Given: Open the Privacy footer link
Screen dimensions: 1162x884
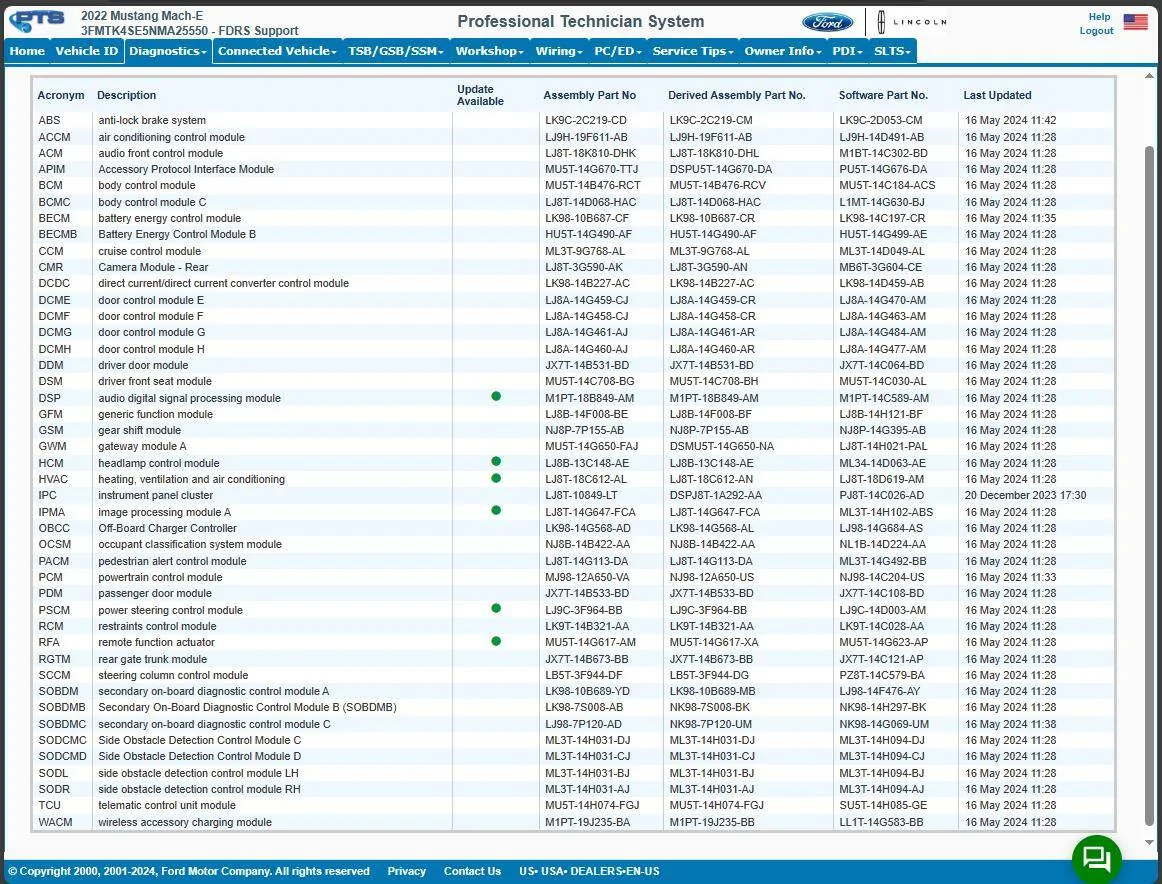Looking at the screenshot, I should (406, 871).
